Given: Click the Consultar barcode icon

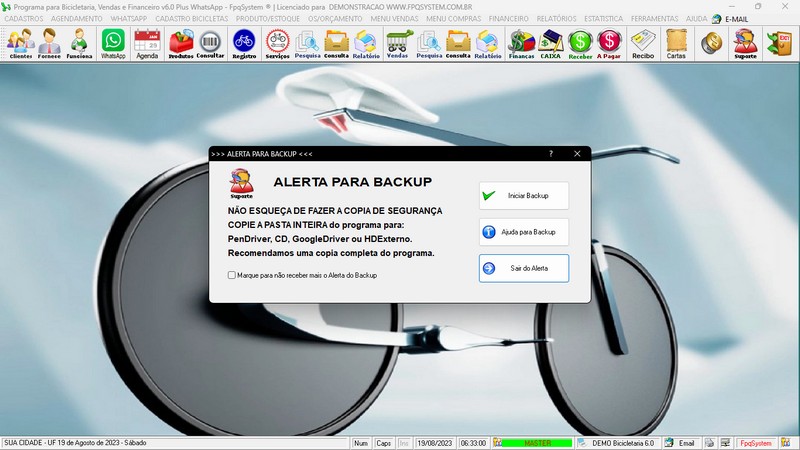Looking at the screenshot, I should tap(210, 44).
